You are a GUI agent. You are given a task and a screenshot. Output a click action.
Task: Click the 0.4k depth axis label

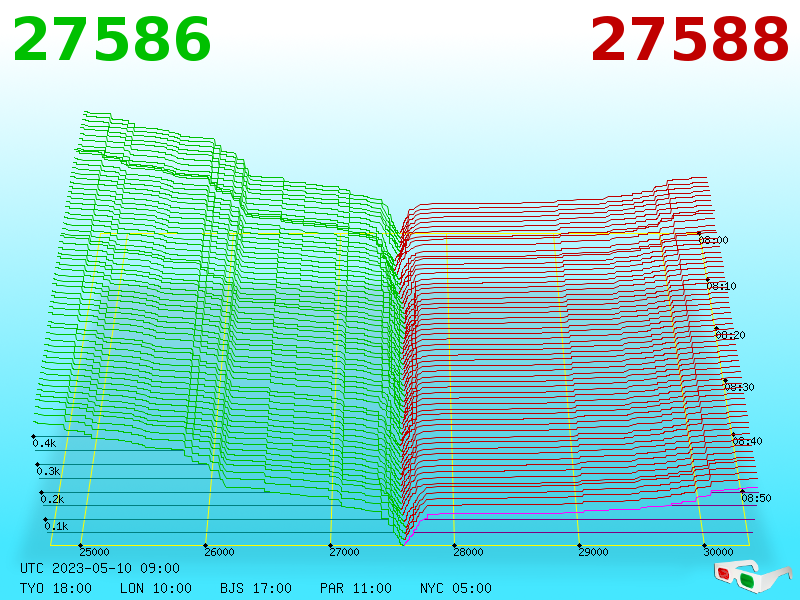(44, 443)
